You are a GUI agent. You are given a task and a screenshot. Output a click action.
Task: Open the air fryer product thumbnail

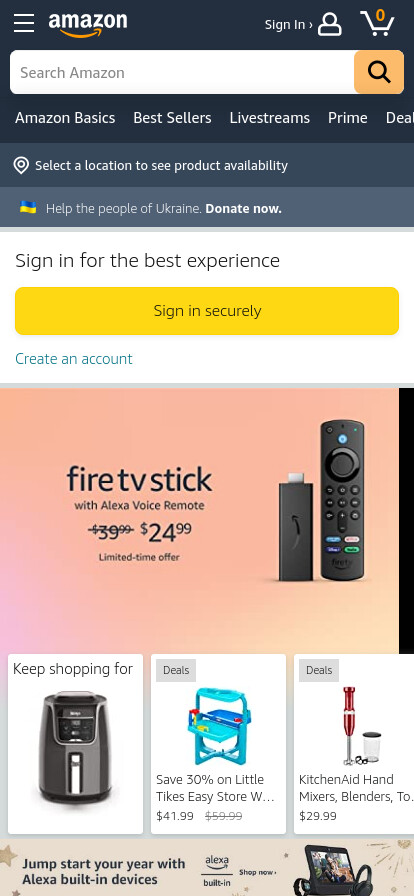75,748
